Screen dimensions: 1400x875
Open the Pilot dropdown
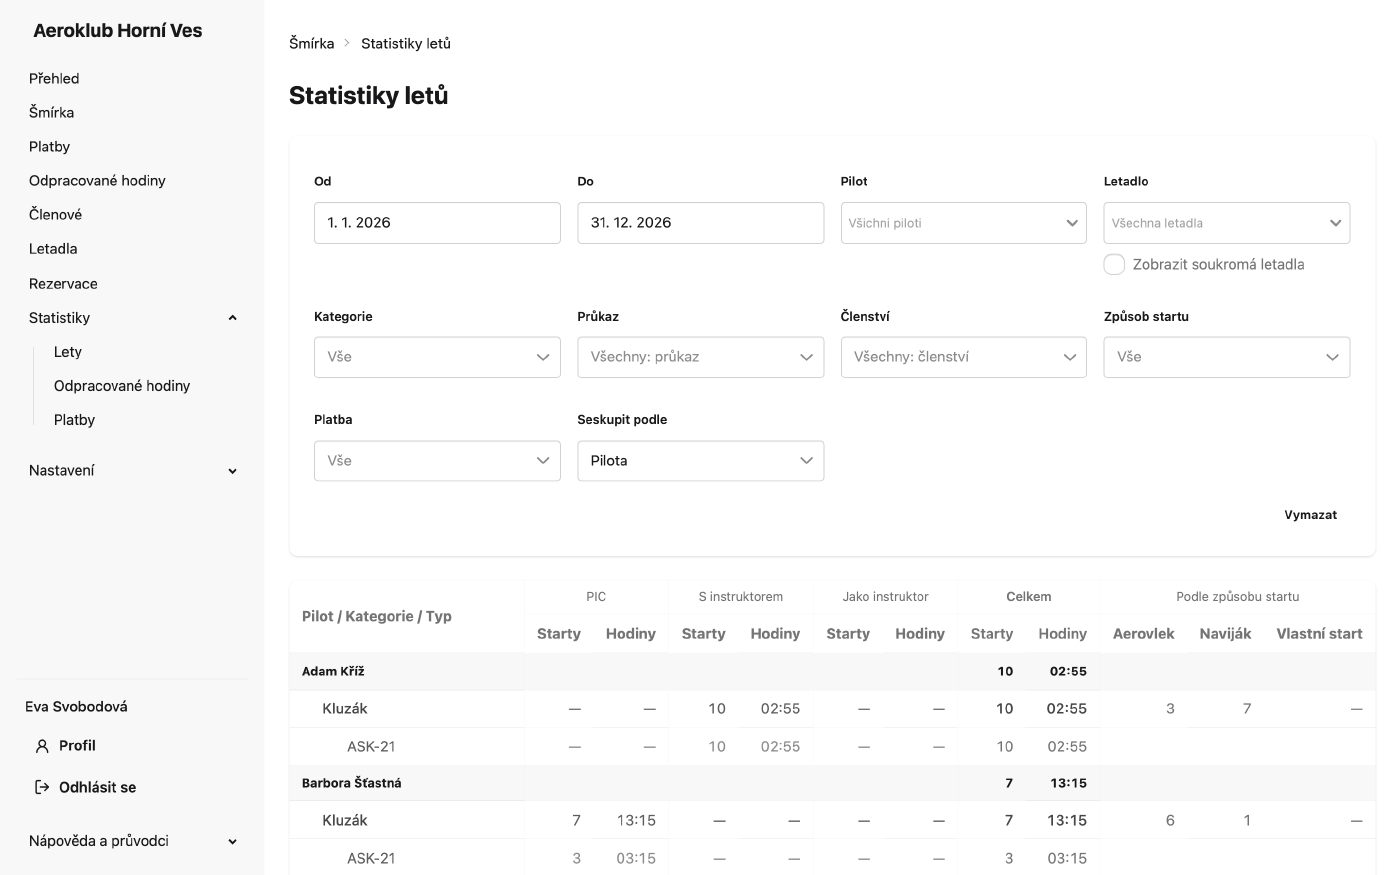point(963,223)
